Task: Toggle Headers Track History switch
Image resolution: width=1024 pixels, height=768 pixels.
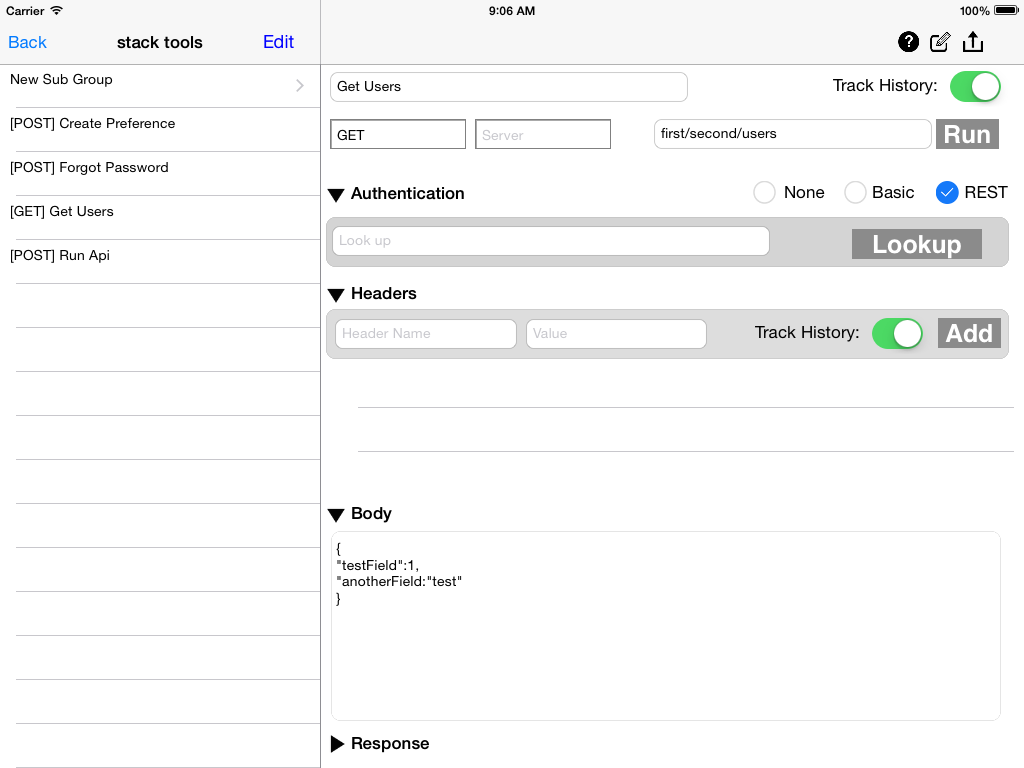Action: tap(897, 333)
